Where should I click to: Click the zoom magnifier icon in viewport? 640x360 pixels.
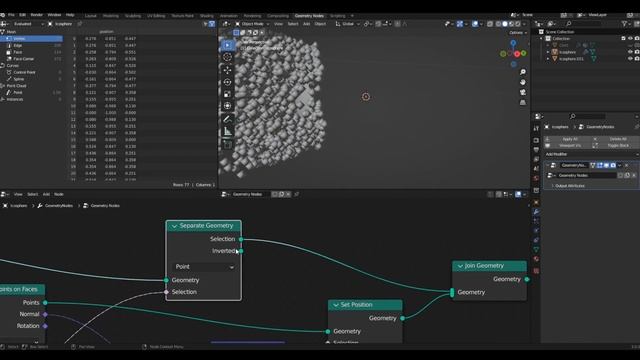(x=523, y=72)
